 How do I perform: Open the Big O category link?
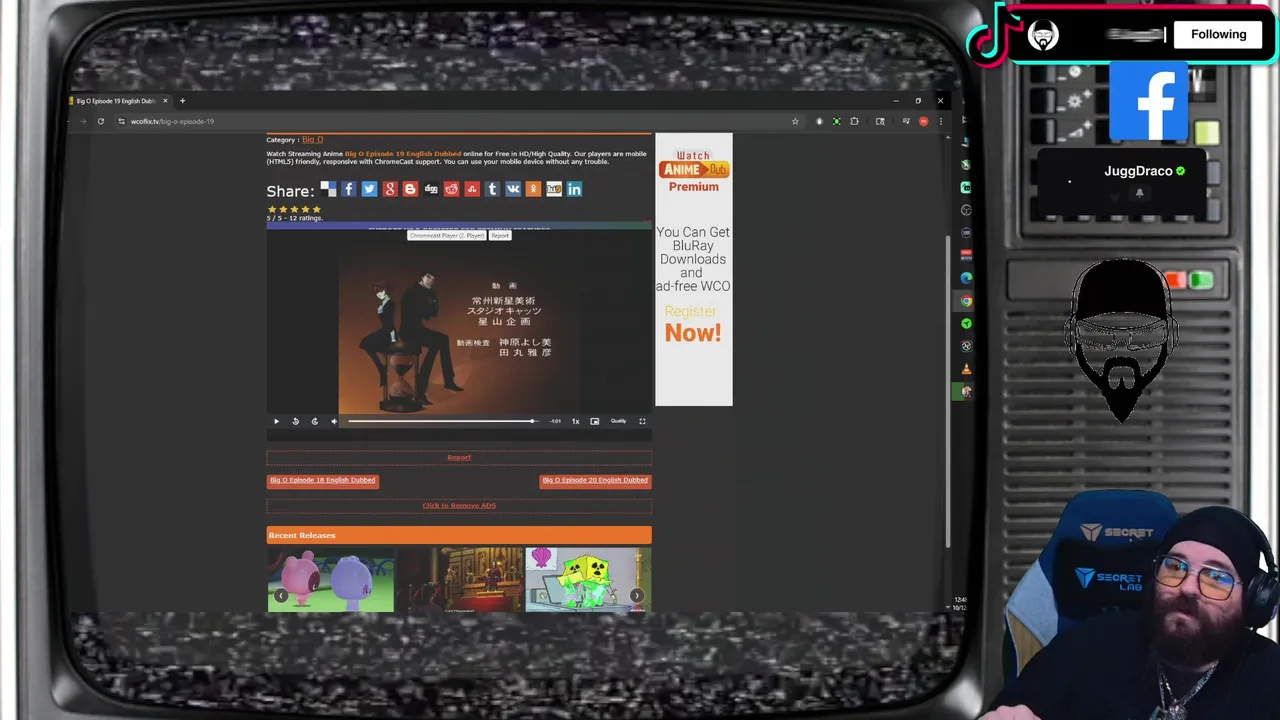coord(313,140)
